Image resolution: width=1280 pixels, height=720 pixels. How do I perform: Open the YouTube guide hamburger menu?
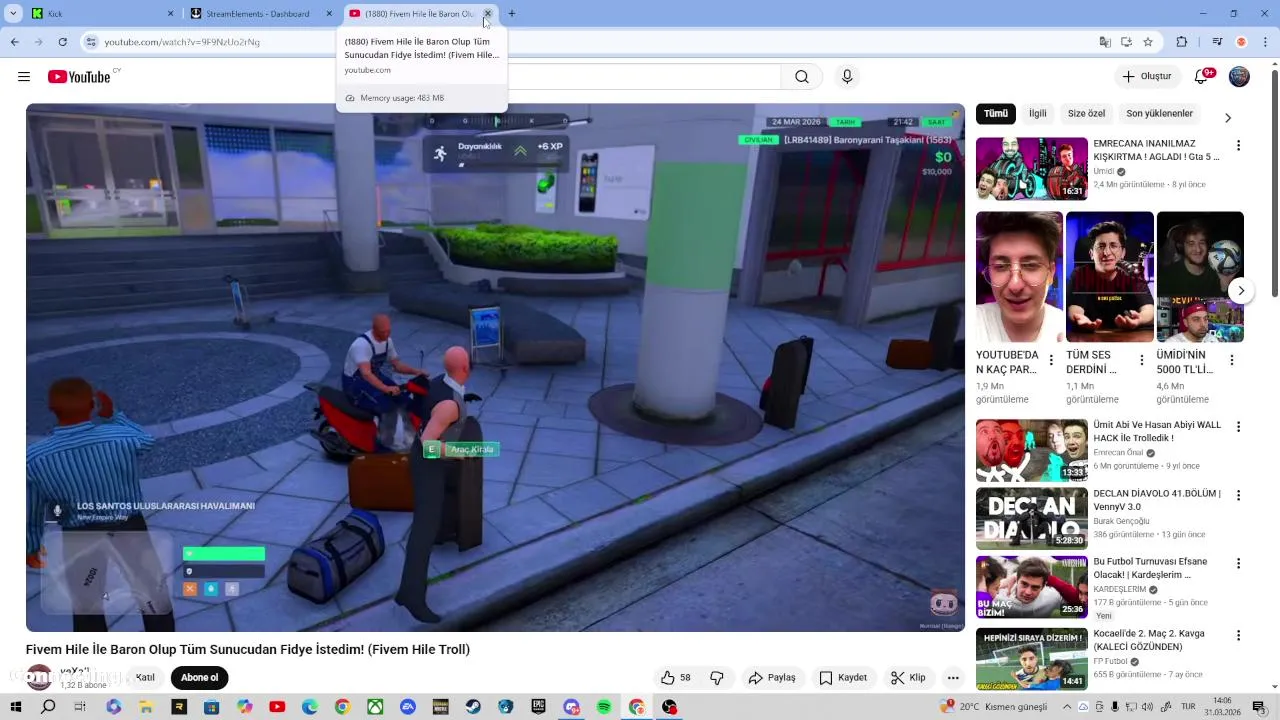pos(24,77)
